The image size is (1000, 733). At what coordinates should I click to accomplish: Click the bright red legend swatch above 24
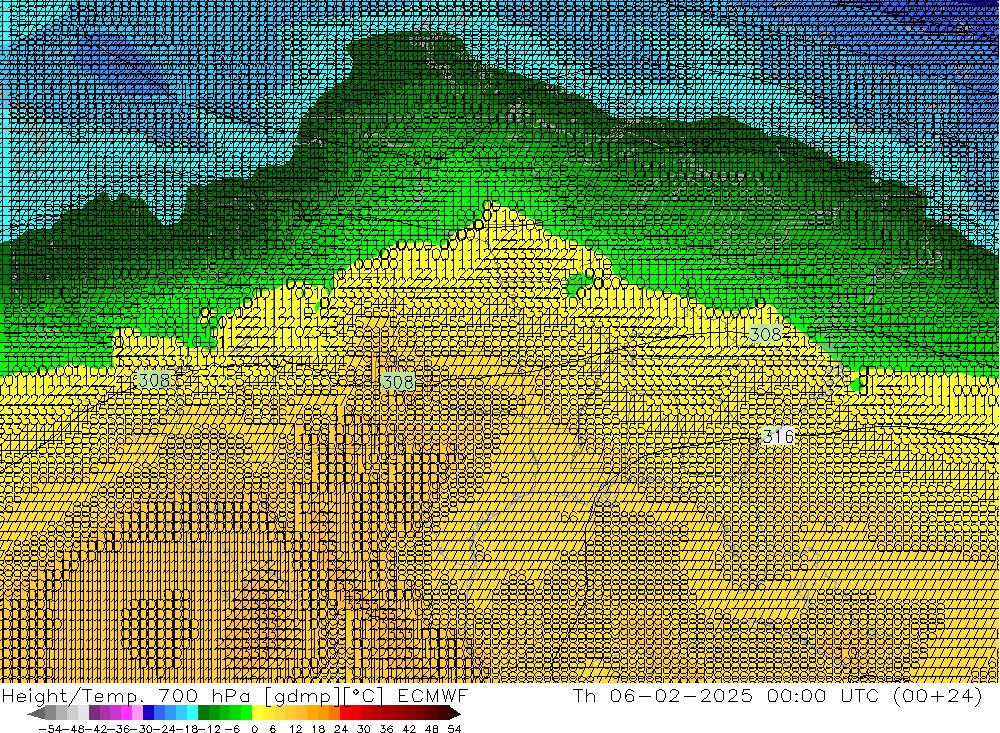click(345, 714)
